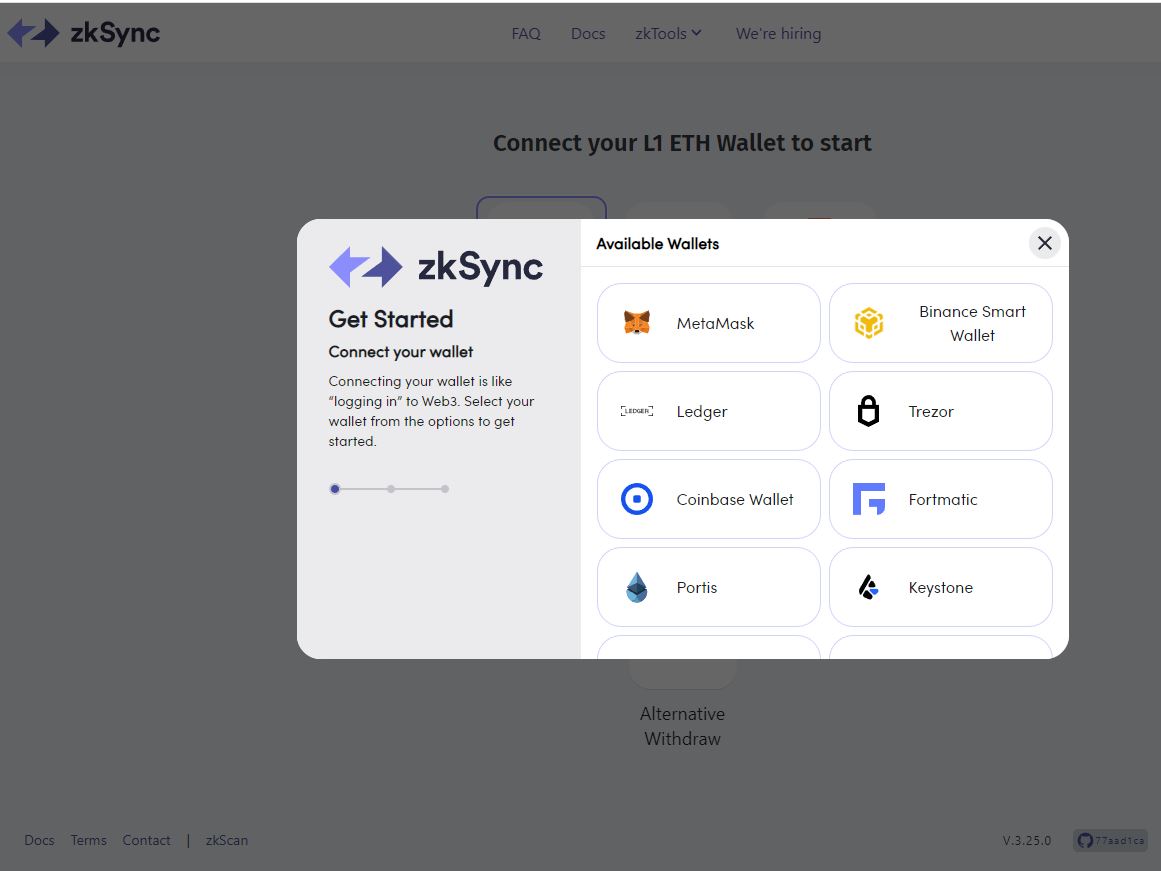The image size is (1161, 871).
Task: Click the Portis droplet icon
Action: pyautogui.click(x=637, y=587)
